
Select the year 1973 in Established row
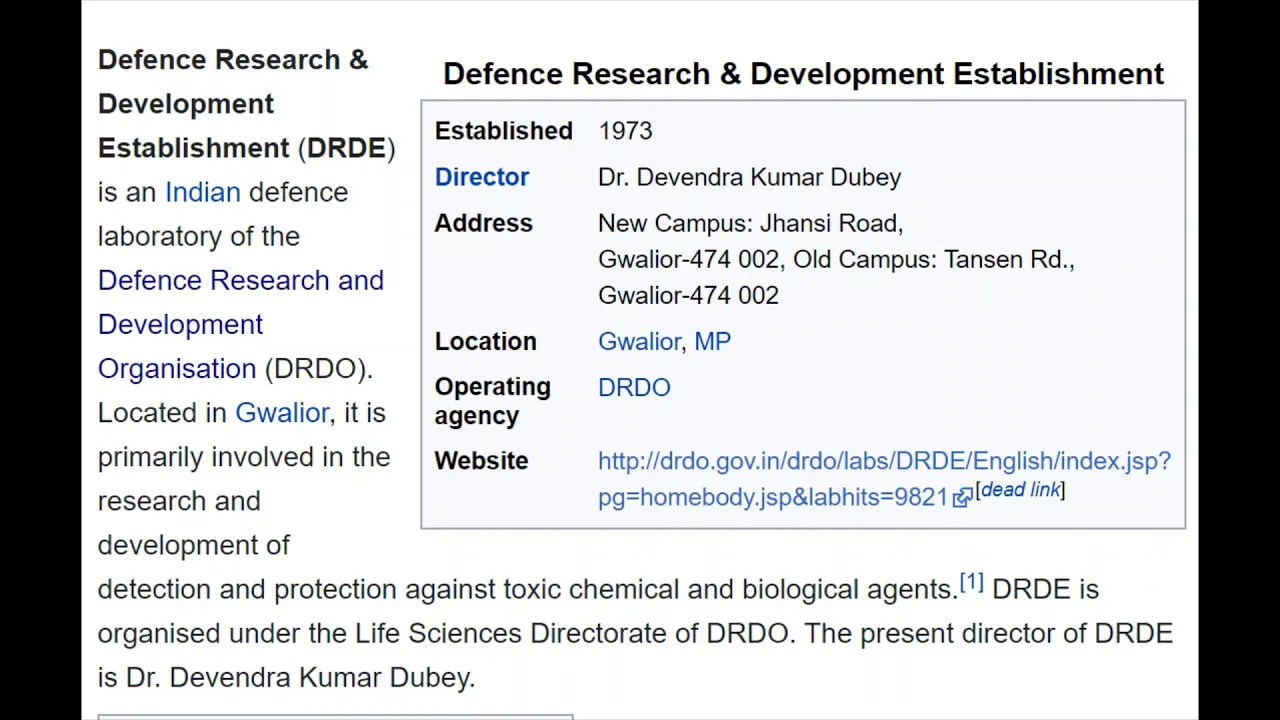coord(625,131)
